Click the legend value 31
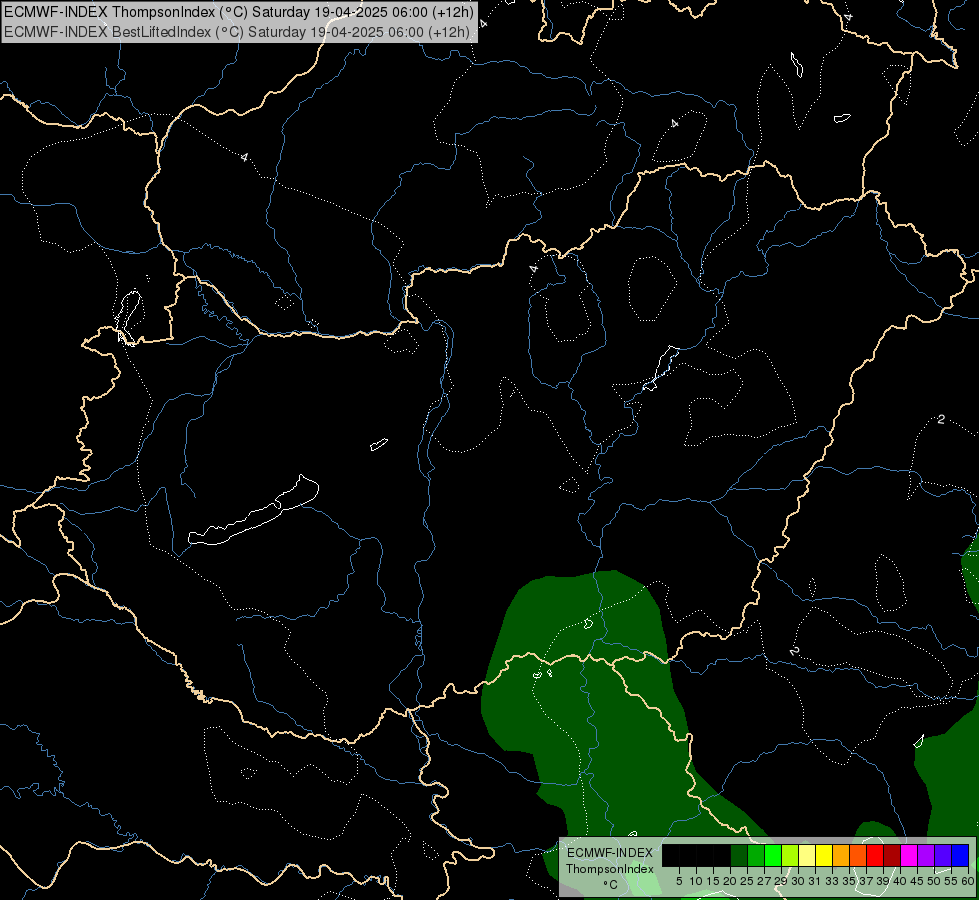Viewport: 979px width, 900px height. [815, 881]
